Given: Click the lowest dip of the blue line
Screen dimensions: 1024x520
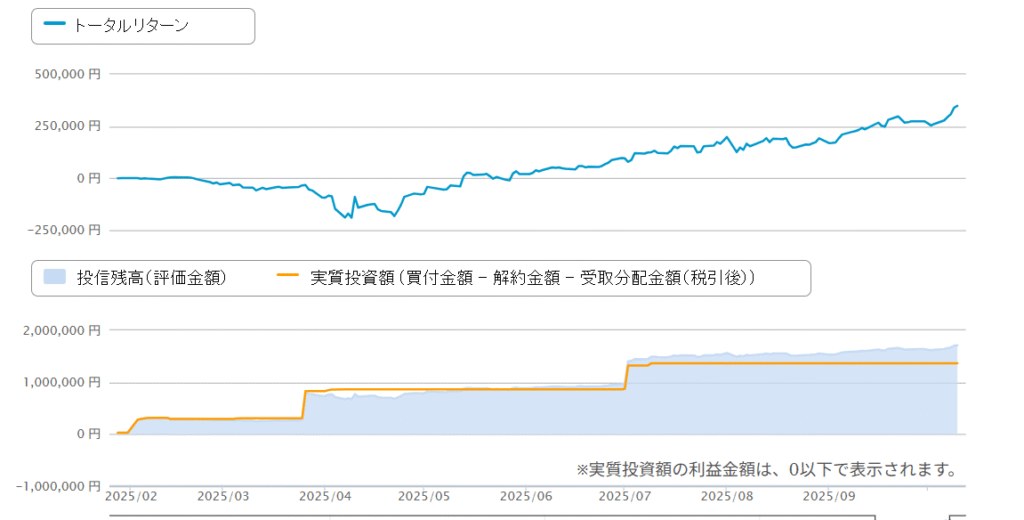Looking at the screenshot, I should click(349, 217).
